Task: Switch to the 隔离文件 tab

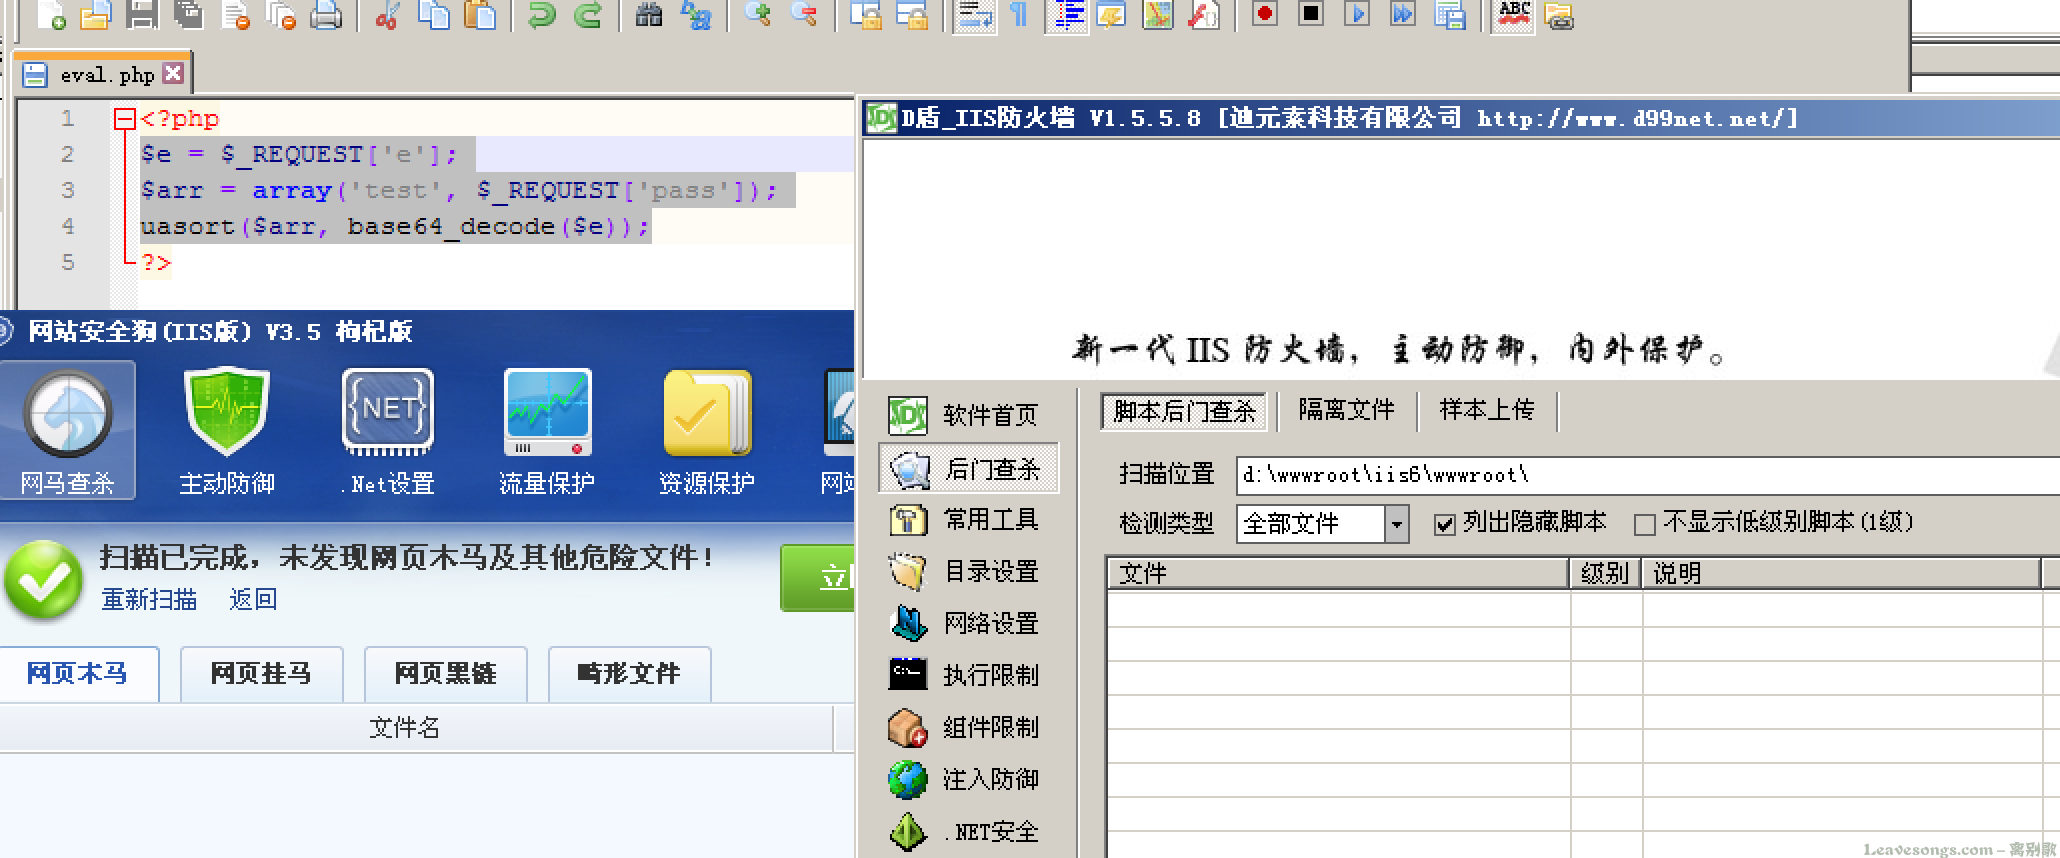Action: (x=1346, y=410)
